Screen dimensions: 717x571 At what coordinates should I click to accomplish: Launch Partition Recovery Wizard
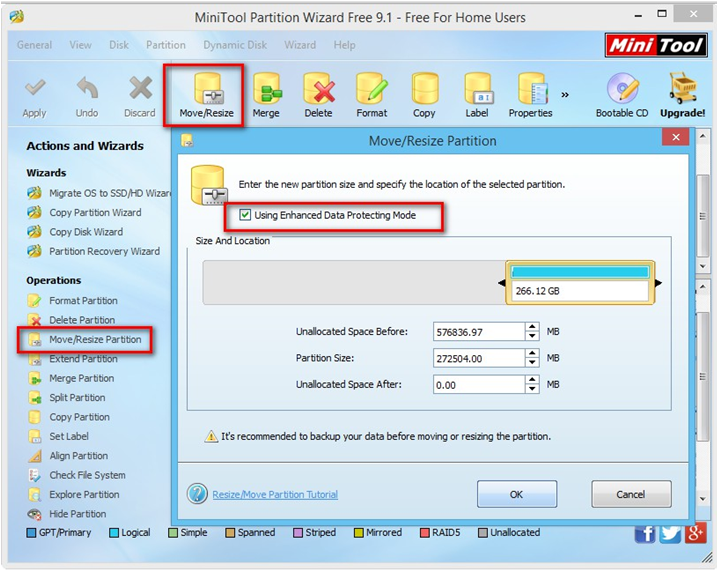[x=93, y=251]
